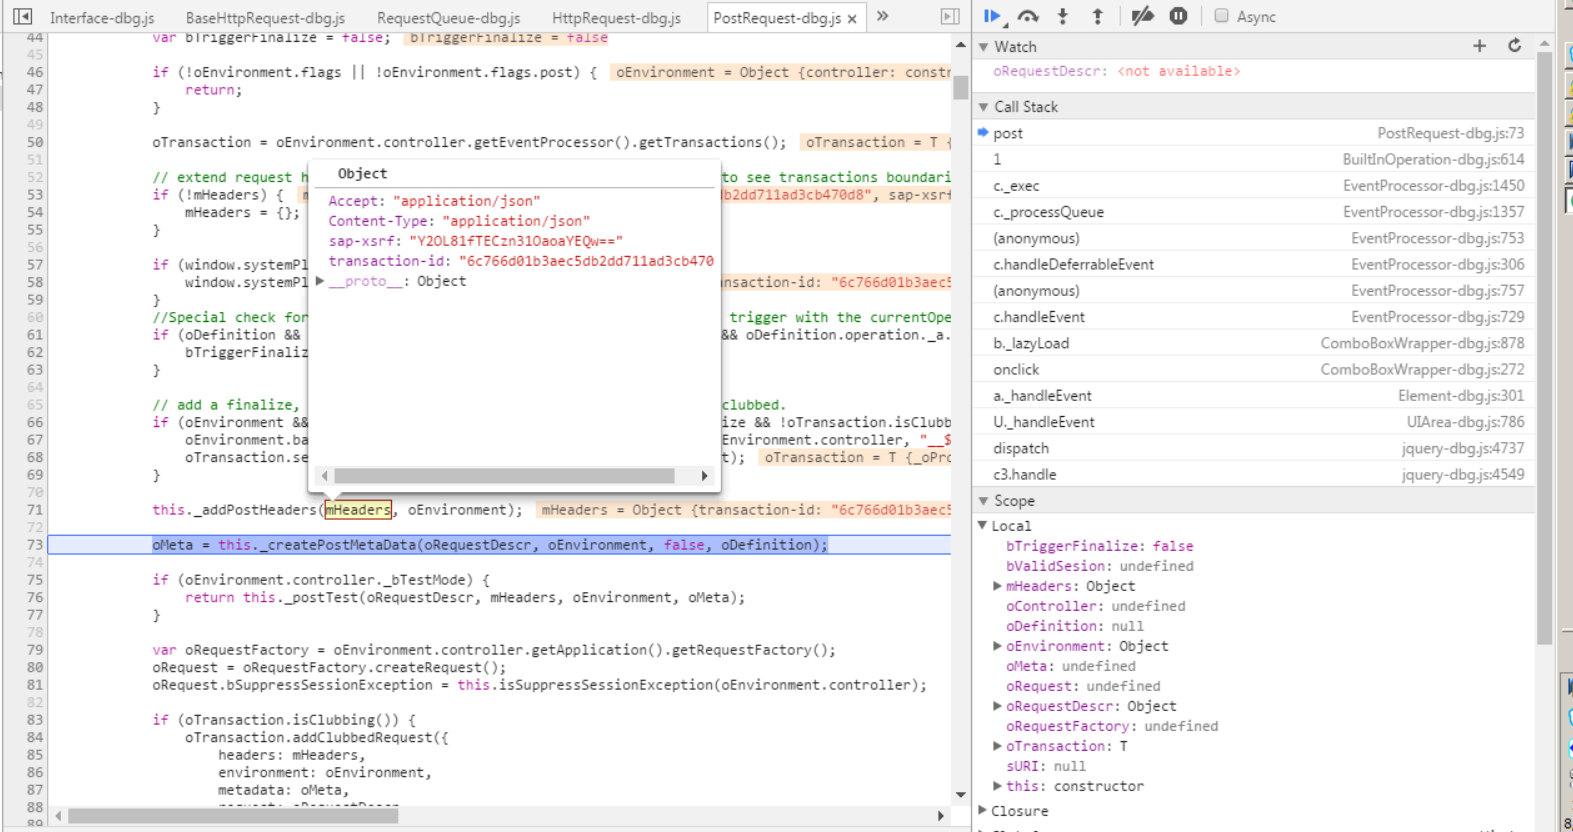Collapse the Scope section
The image size is (1573, 832).
984,501
